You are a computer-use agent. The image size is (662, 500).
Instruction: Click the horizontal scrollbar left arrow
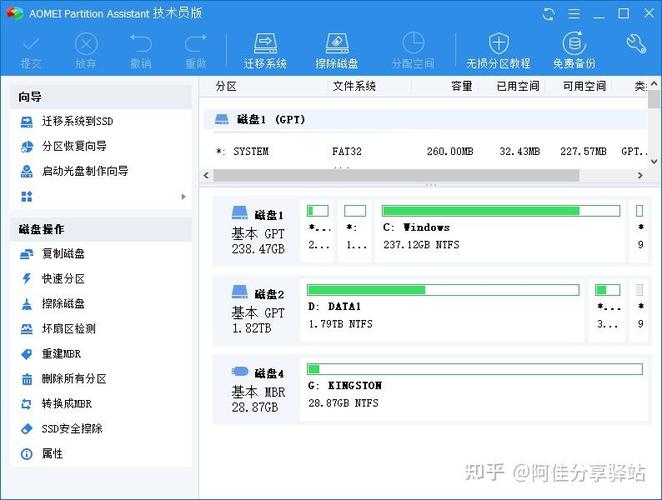click(x=206, y=175)
